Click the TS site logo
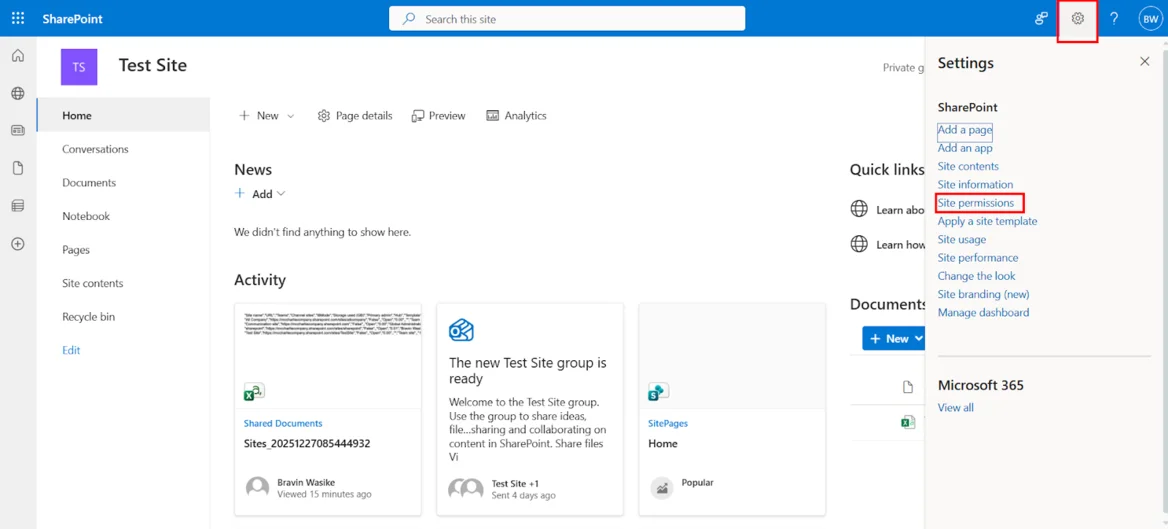 tap(79, 67)
